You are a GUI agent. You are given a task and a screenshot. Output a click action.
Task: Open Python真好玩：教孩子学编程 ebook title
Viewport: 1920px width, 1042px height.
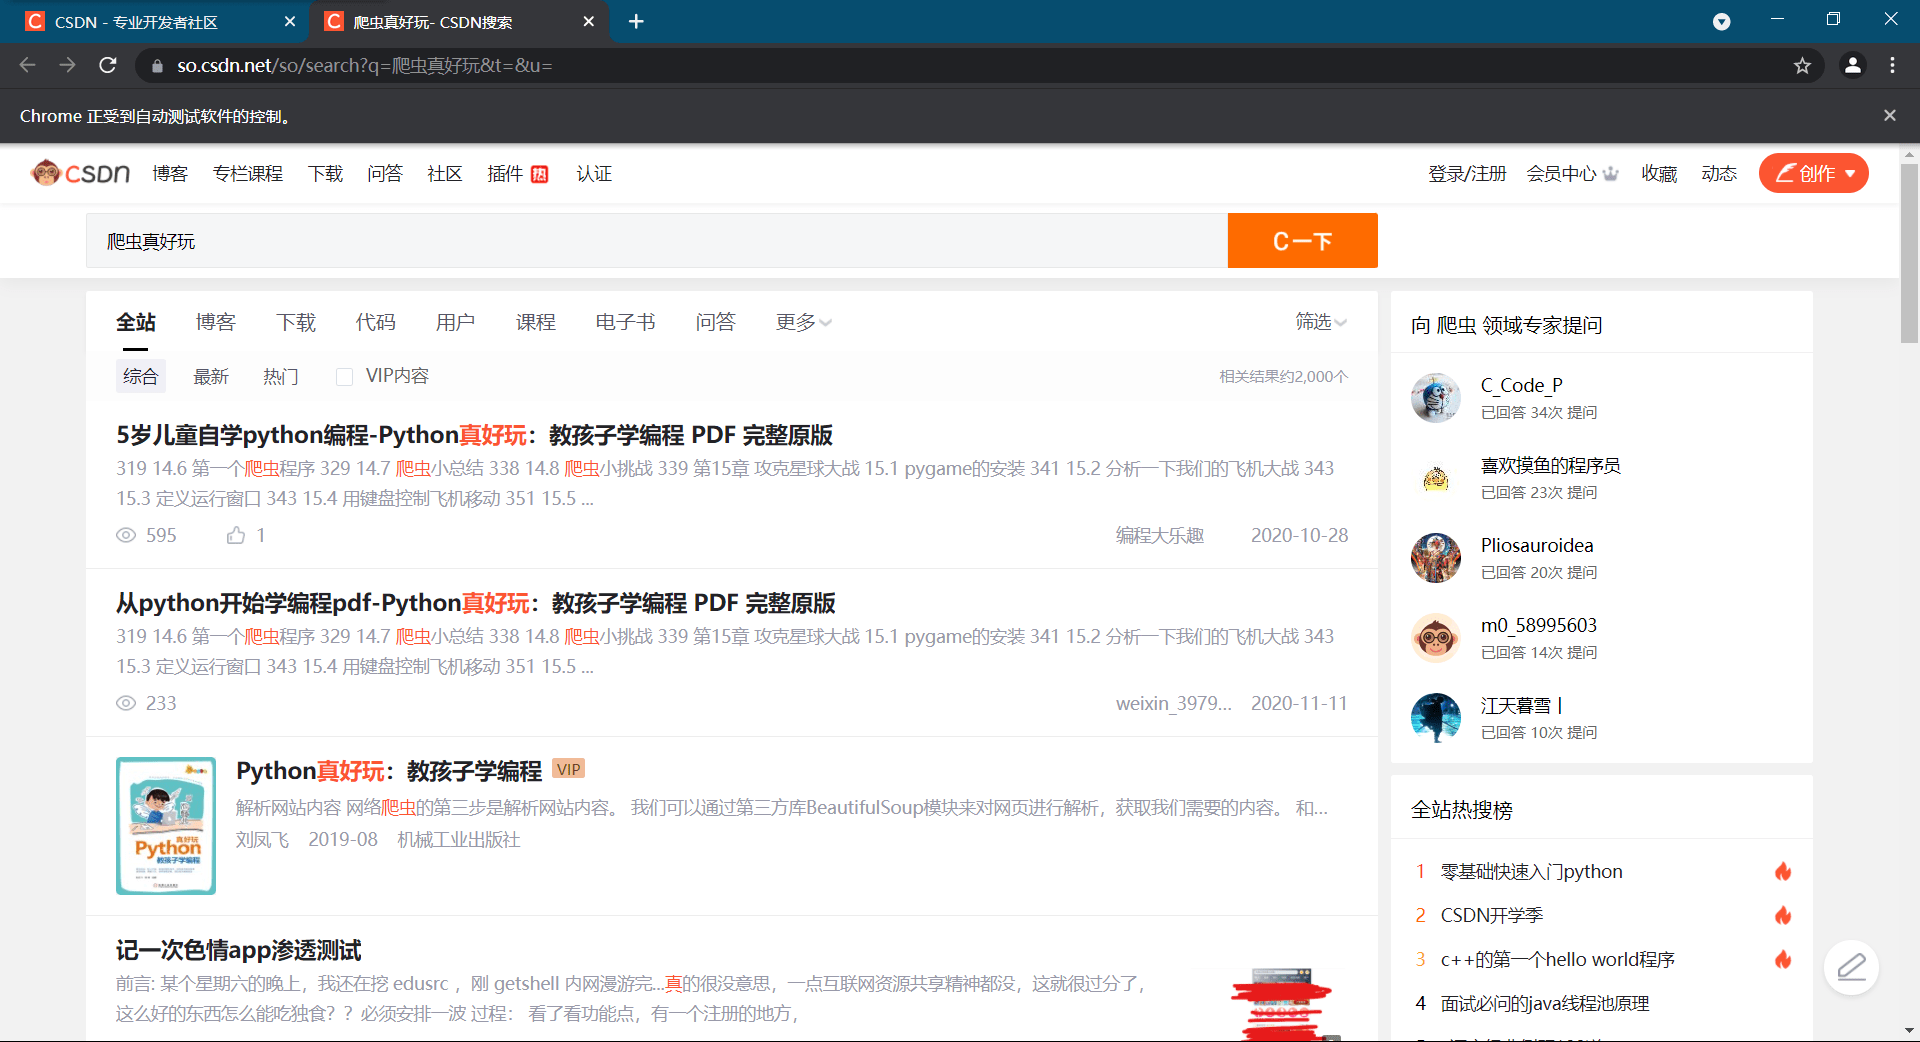(x=389, y=771)
